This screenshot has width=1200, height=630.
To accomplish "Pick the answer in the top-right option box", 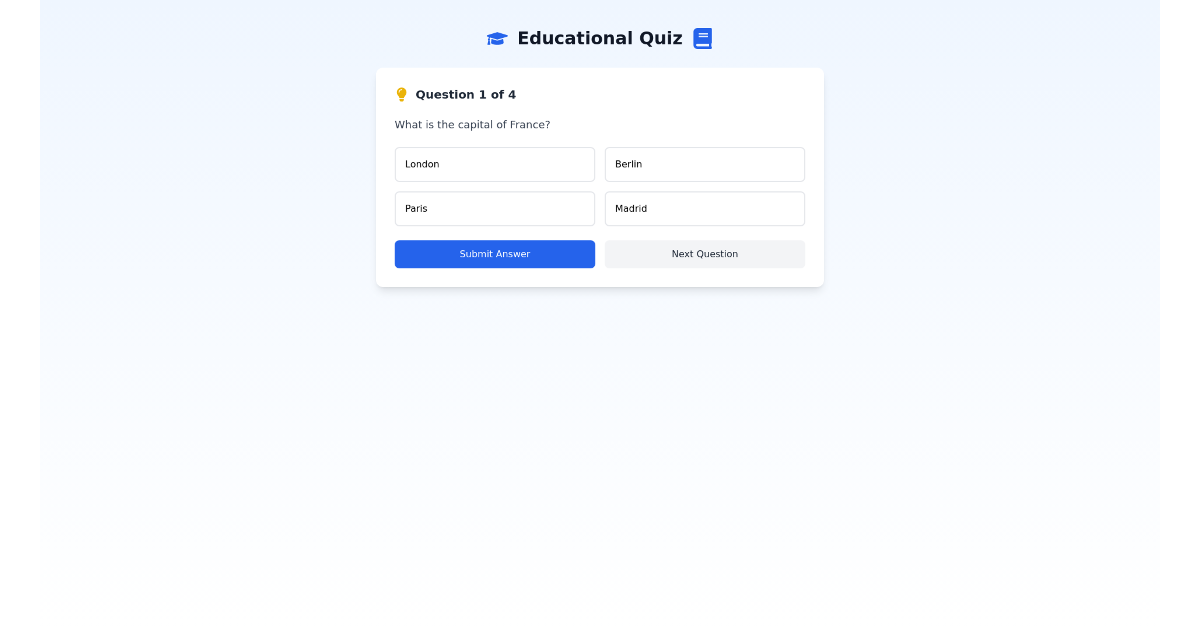I will (x=705, y=164).
